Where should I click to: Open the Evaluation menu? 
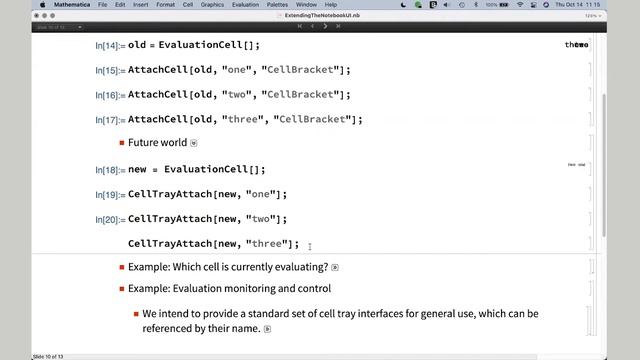point(245,5)
